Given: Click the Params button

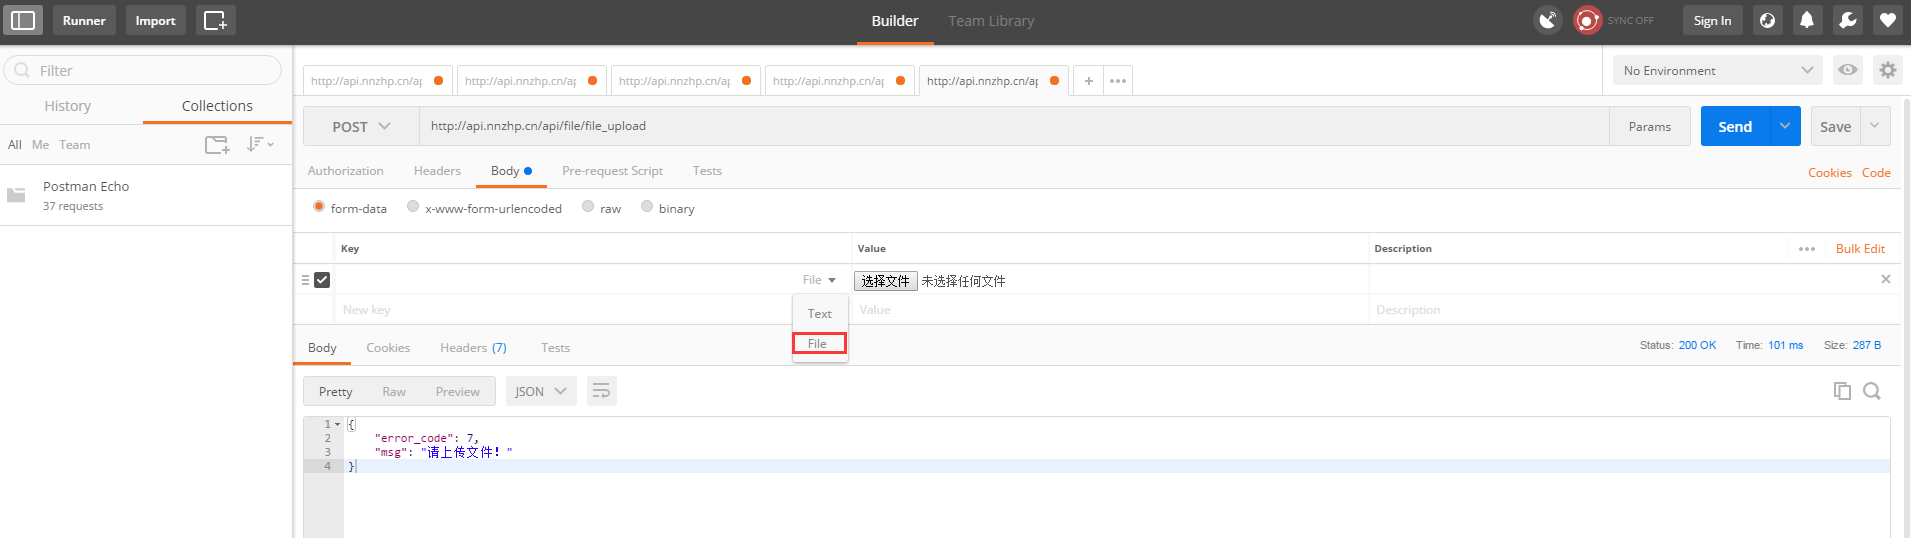Looking at the screenshot, I should click(1649, 126).
